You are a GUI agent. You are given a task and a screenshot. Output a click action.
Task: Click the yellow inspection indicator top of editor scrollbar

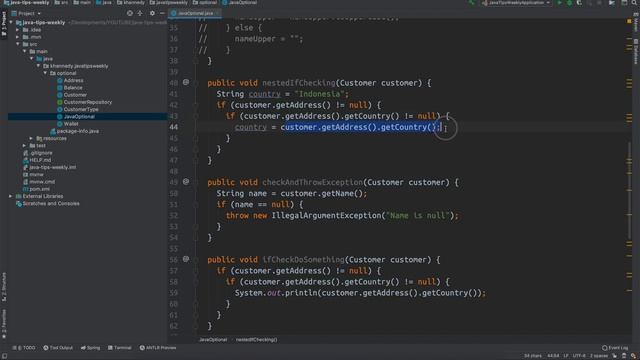pyautogui.click(x=629, y=21)
